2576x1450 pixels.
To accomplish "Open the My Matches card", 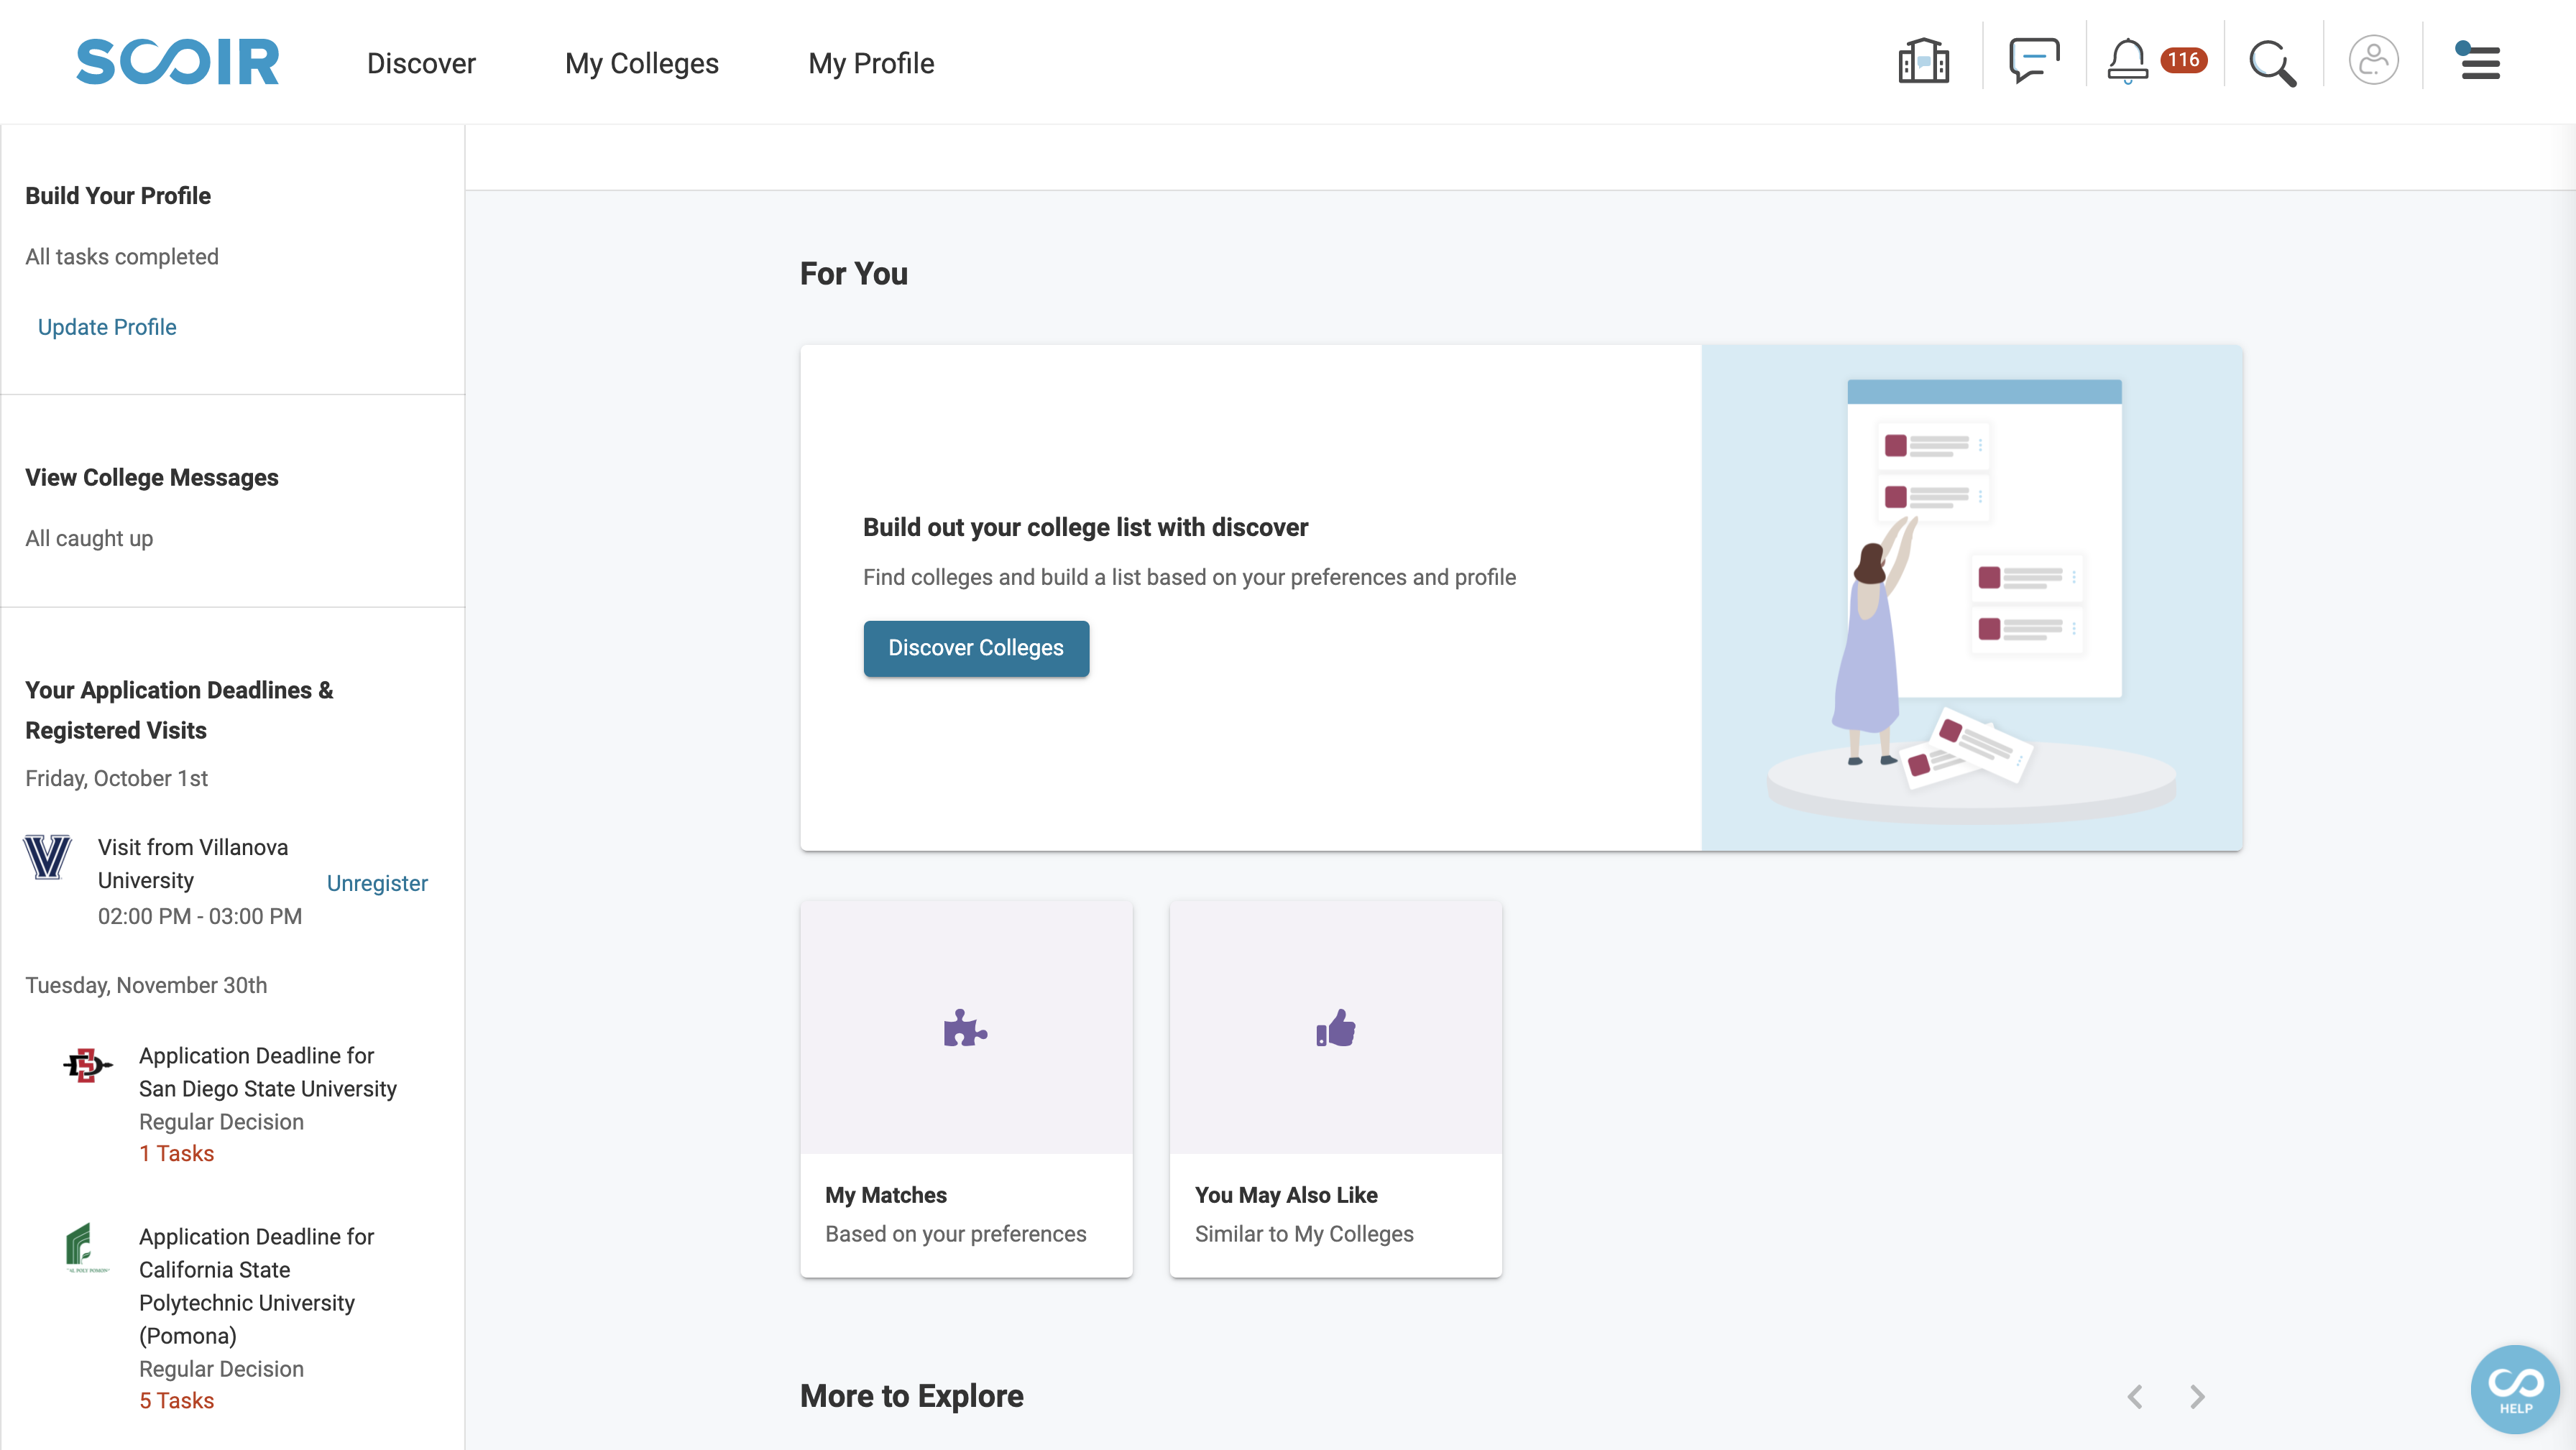I will click(966, 1088).
